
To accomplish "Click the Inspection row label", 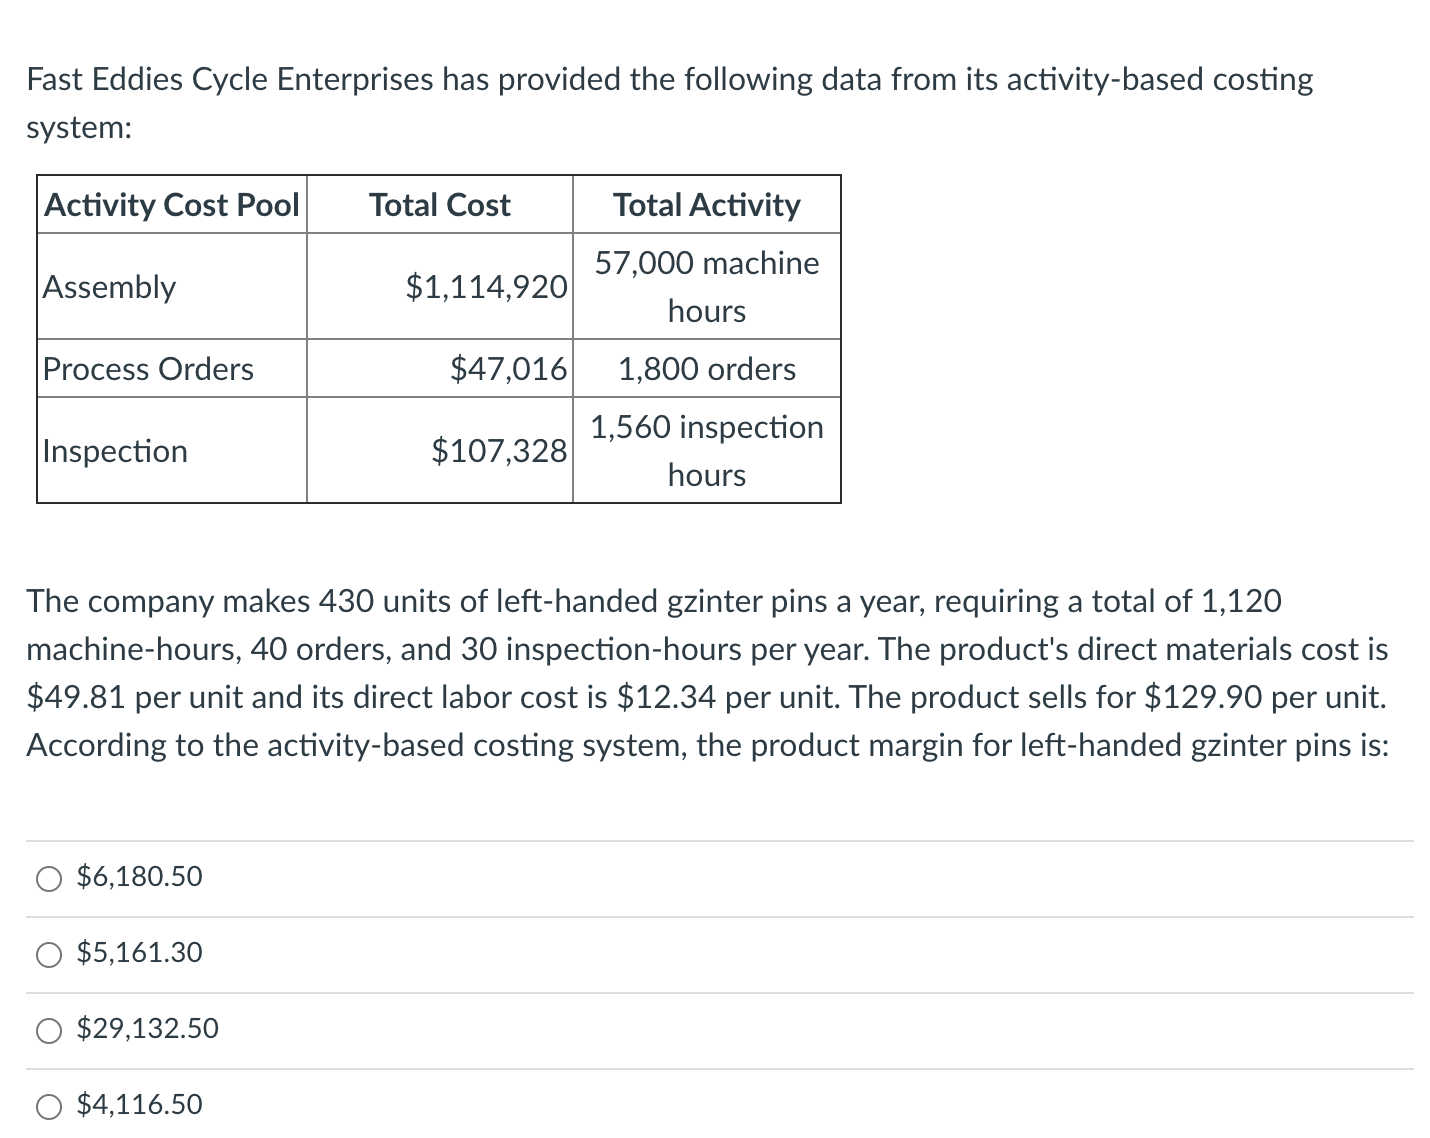I will [114, 450].
